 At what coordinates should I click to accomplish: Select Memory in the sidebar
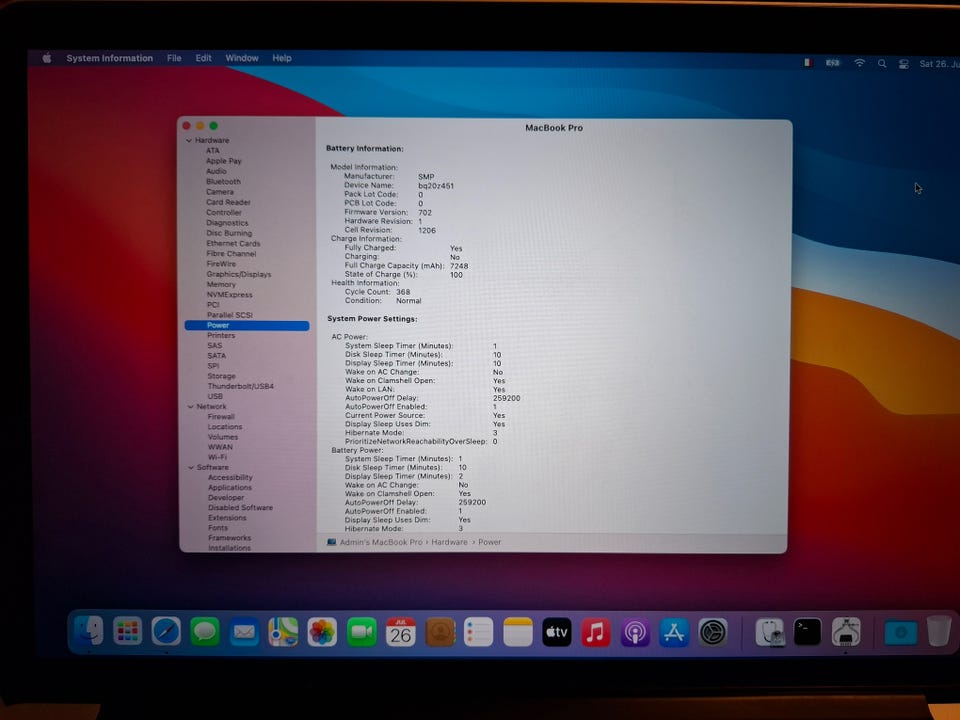tap(221, 285)
